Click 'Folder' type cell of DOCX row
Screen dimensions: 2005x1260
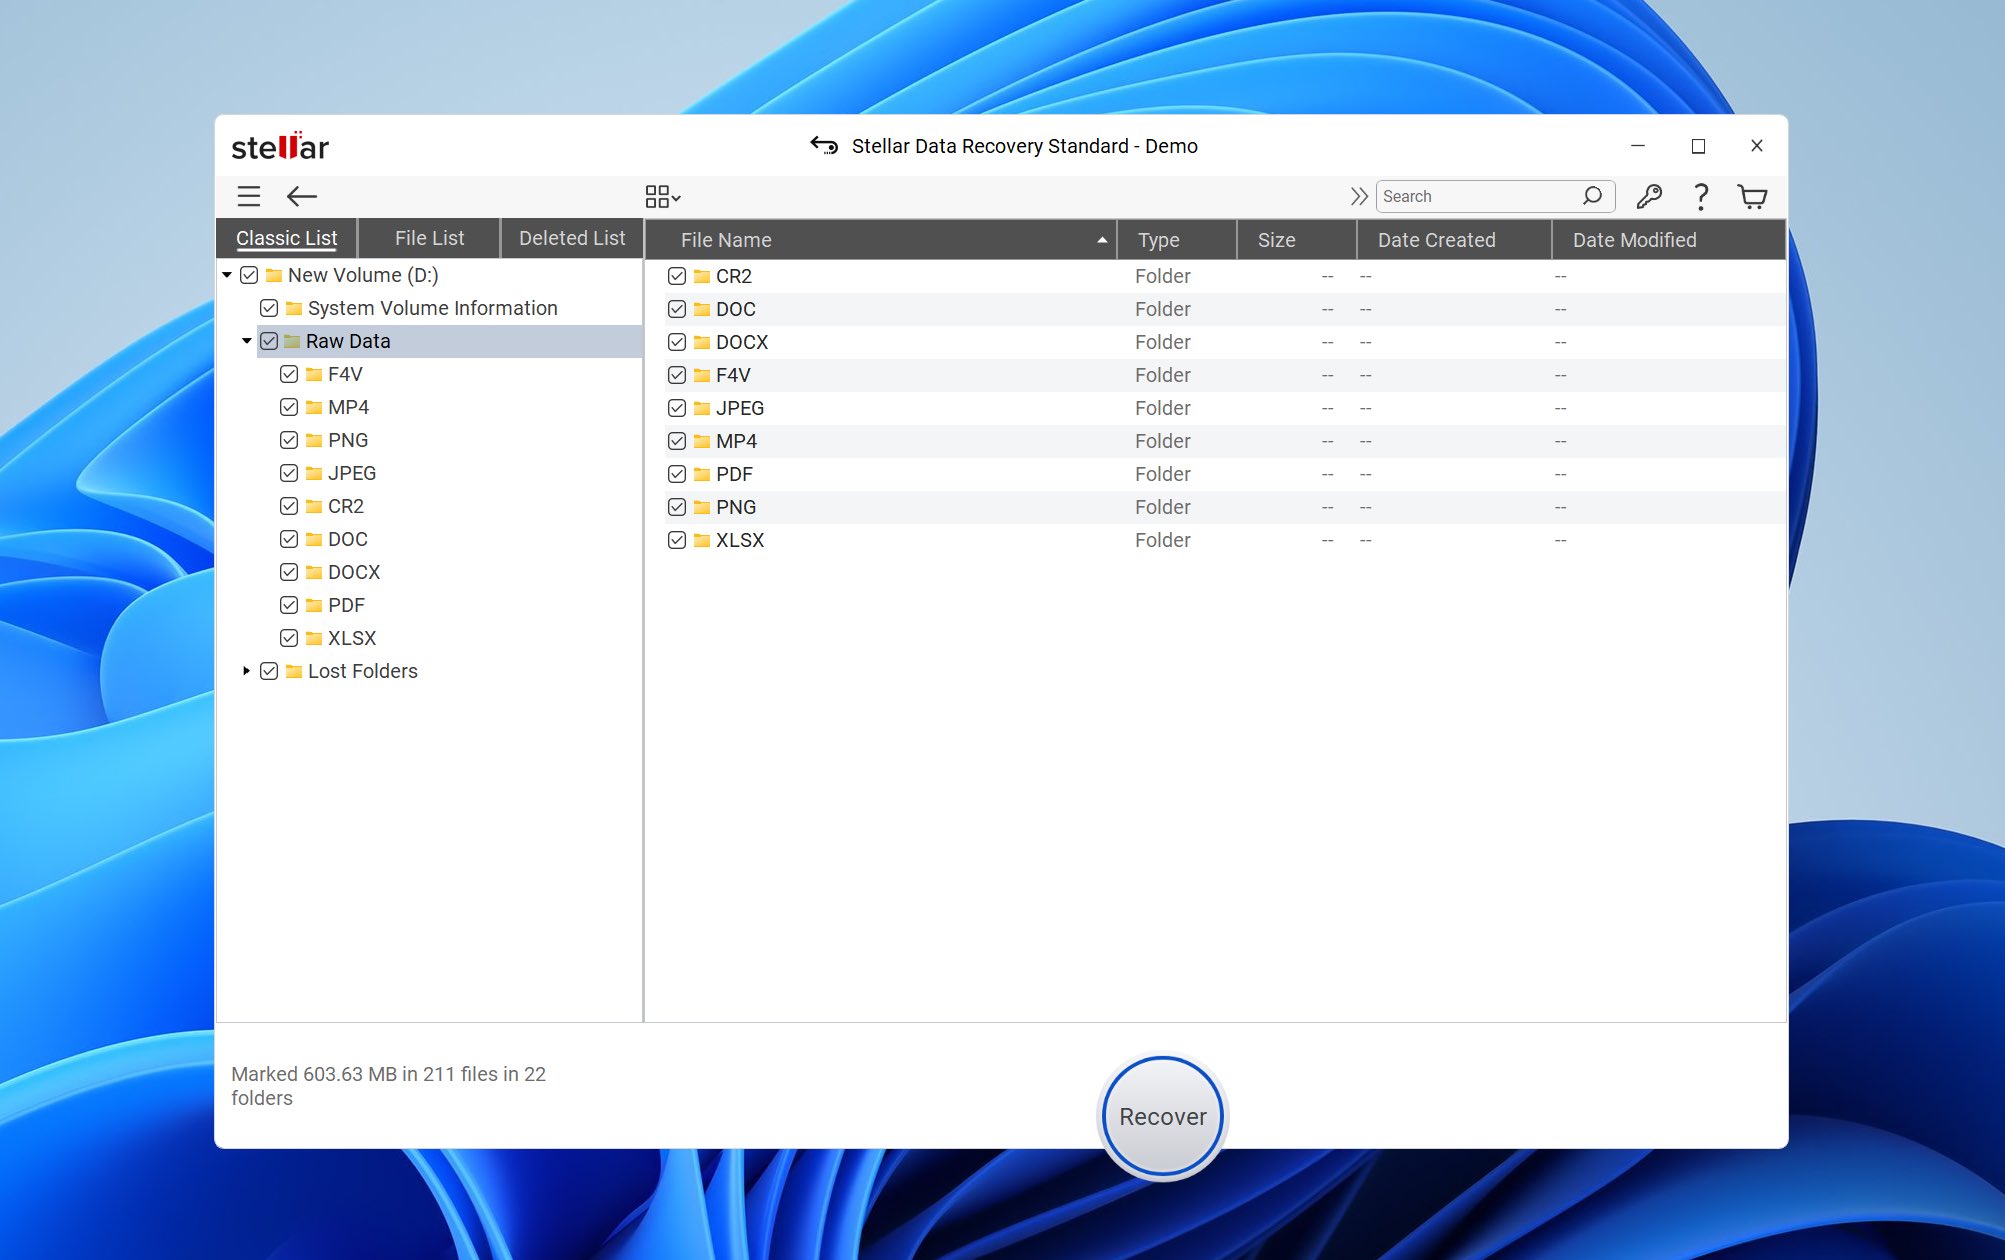pyautogui.click(x=1163, y=342)
